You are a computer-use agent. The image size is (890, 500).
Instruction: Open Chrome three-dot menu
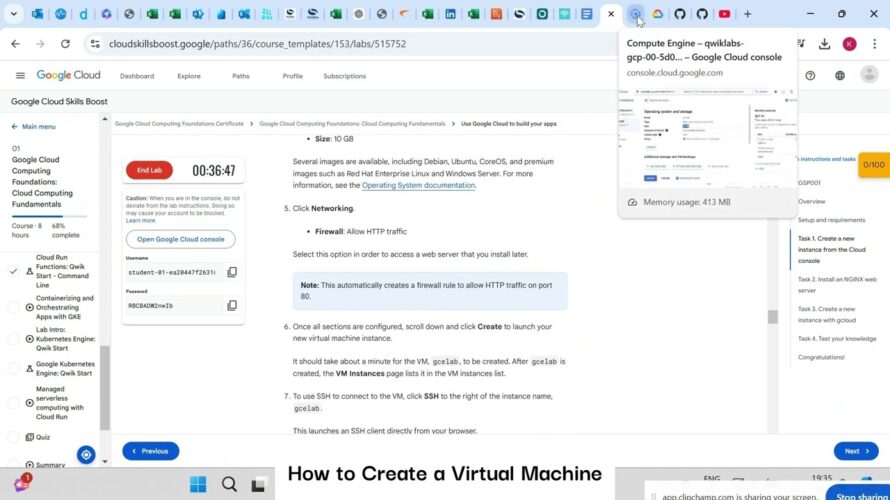point(874,44)
